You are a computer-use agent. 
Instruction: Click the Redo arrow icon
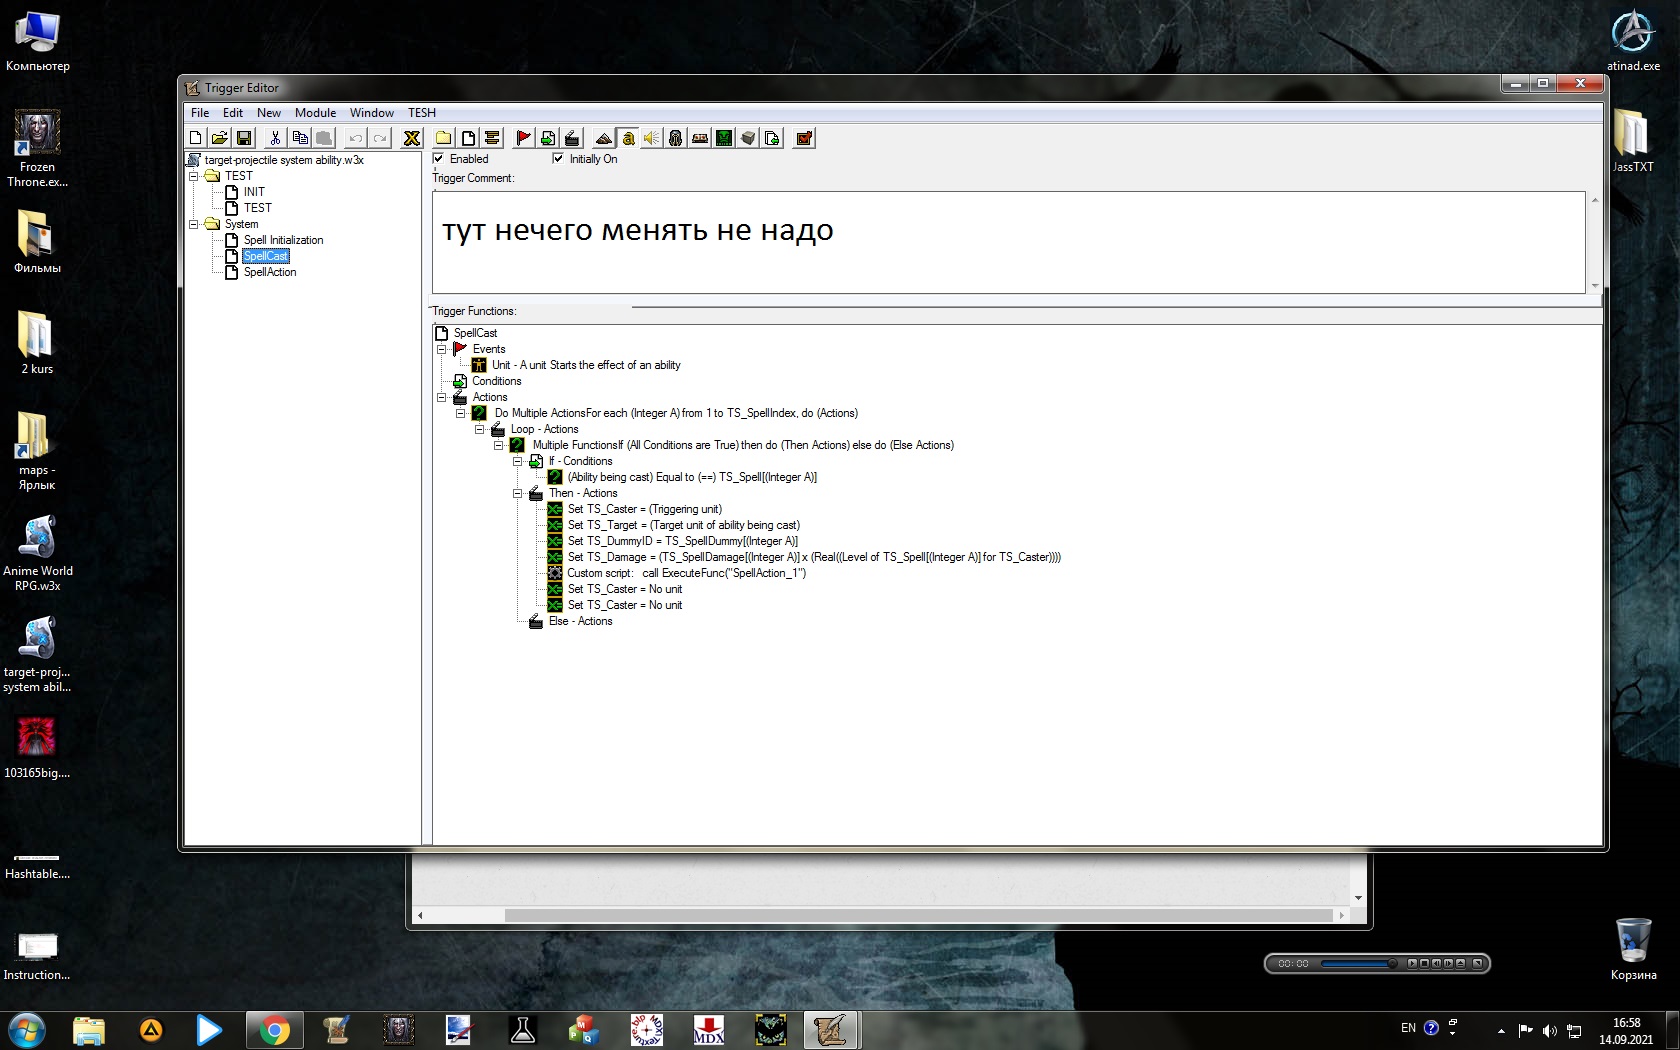click(x=379, y=138)
